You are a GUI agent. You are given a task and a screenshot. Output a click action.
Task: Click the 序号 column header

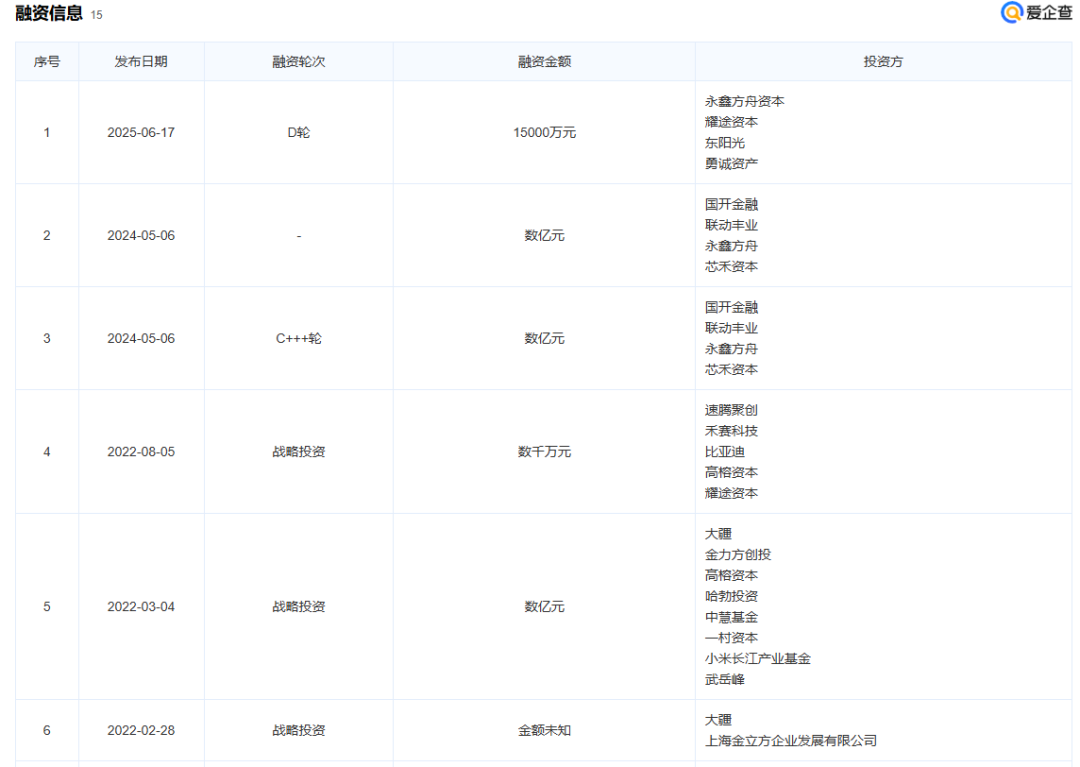[47, 61]
